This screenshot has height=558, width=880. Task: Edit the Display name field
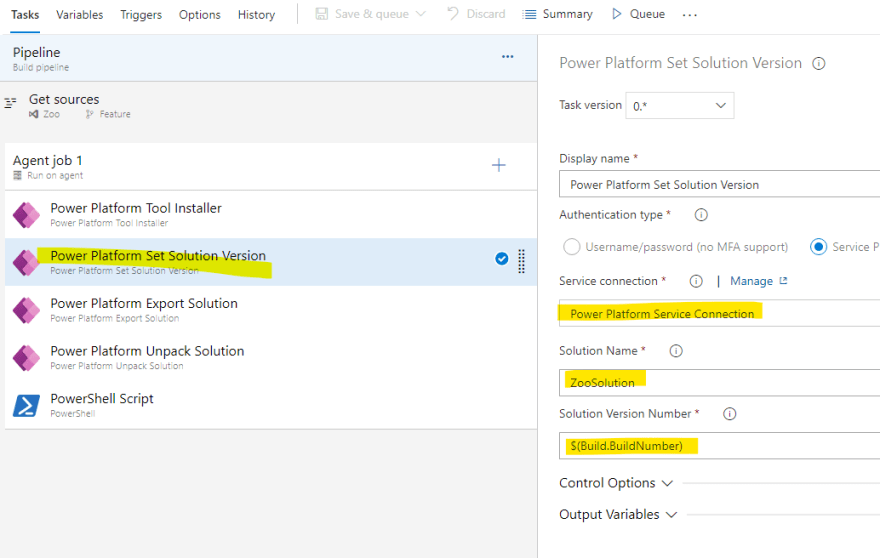(719, 184)
